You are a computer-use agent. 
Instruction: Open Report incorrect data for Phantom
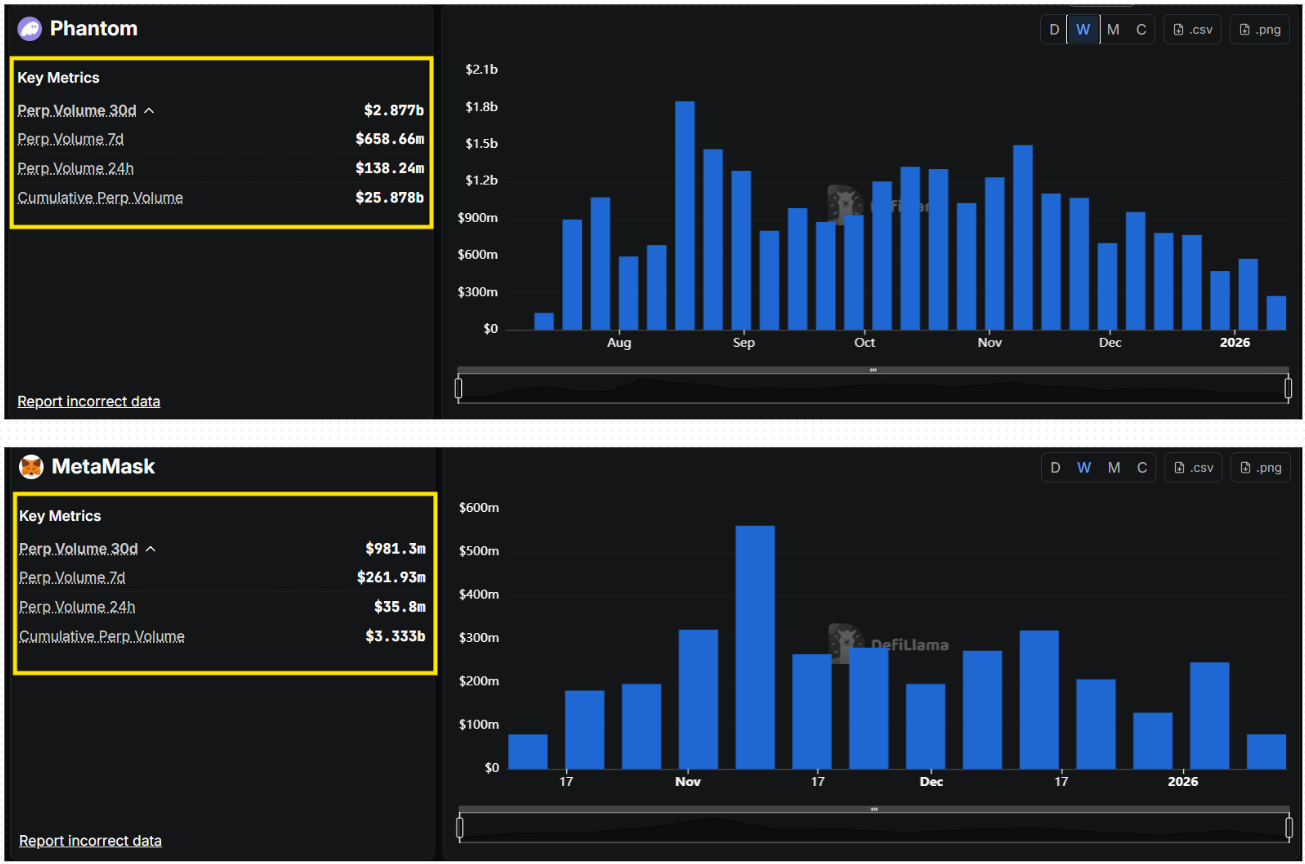(88, 401)
